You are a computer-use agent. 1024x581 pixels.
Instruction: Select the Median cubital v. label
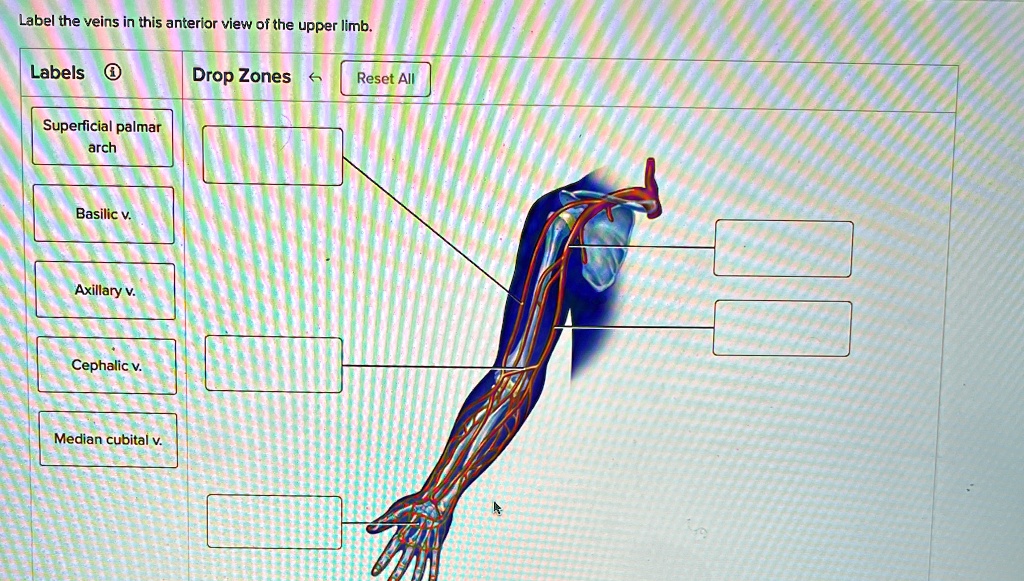click(106, 438)
